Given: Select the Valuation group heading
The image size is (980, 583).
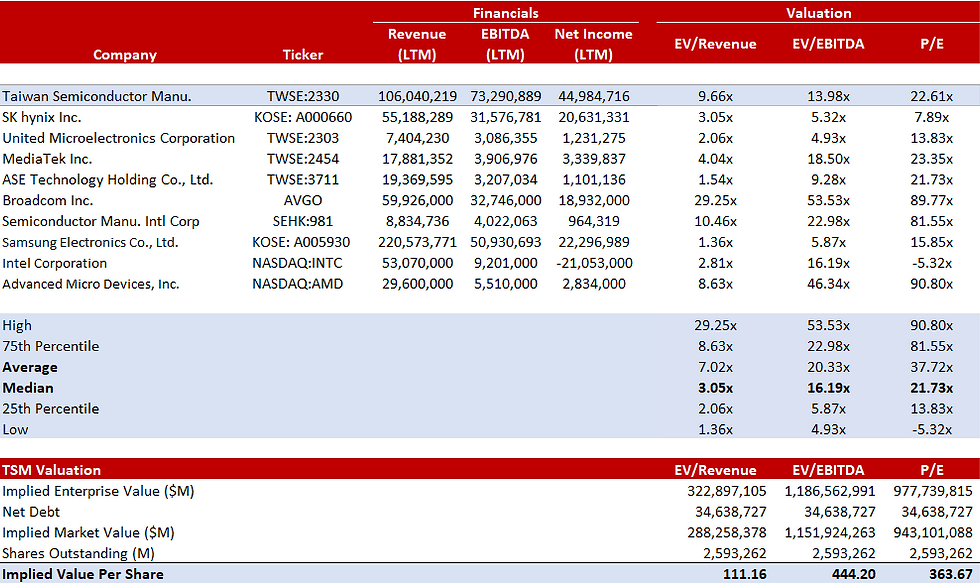Looking at the screenshot, I should [x=818, y=13].
